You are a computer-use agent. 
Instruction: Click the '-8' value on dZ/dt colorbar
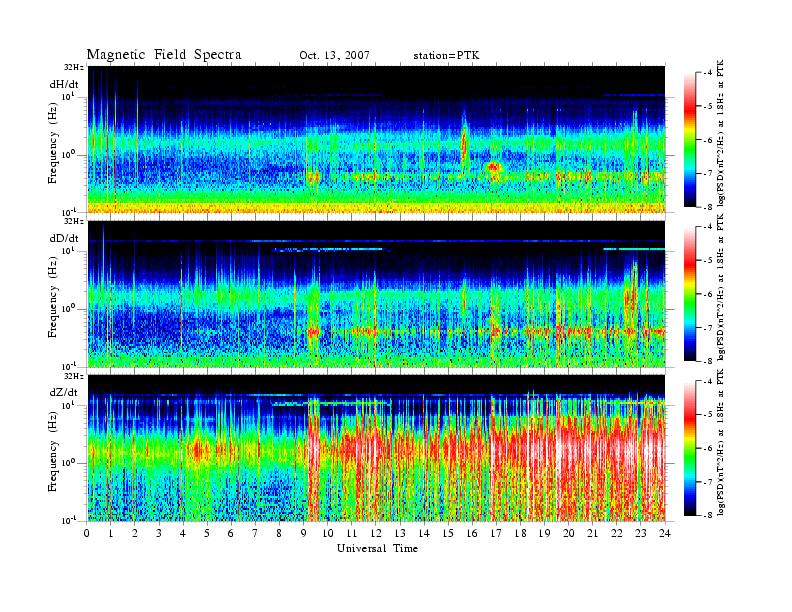(708, 515)
